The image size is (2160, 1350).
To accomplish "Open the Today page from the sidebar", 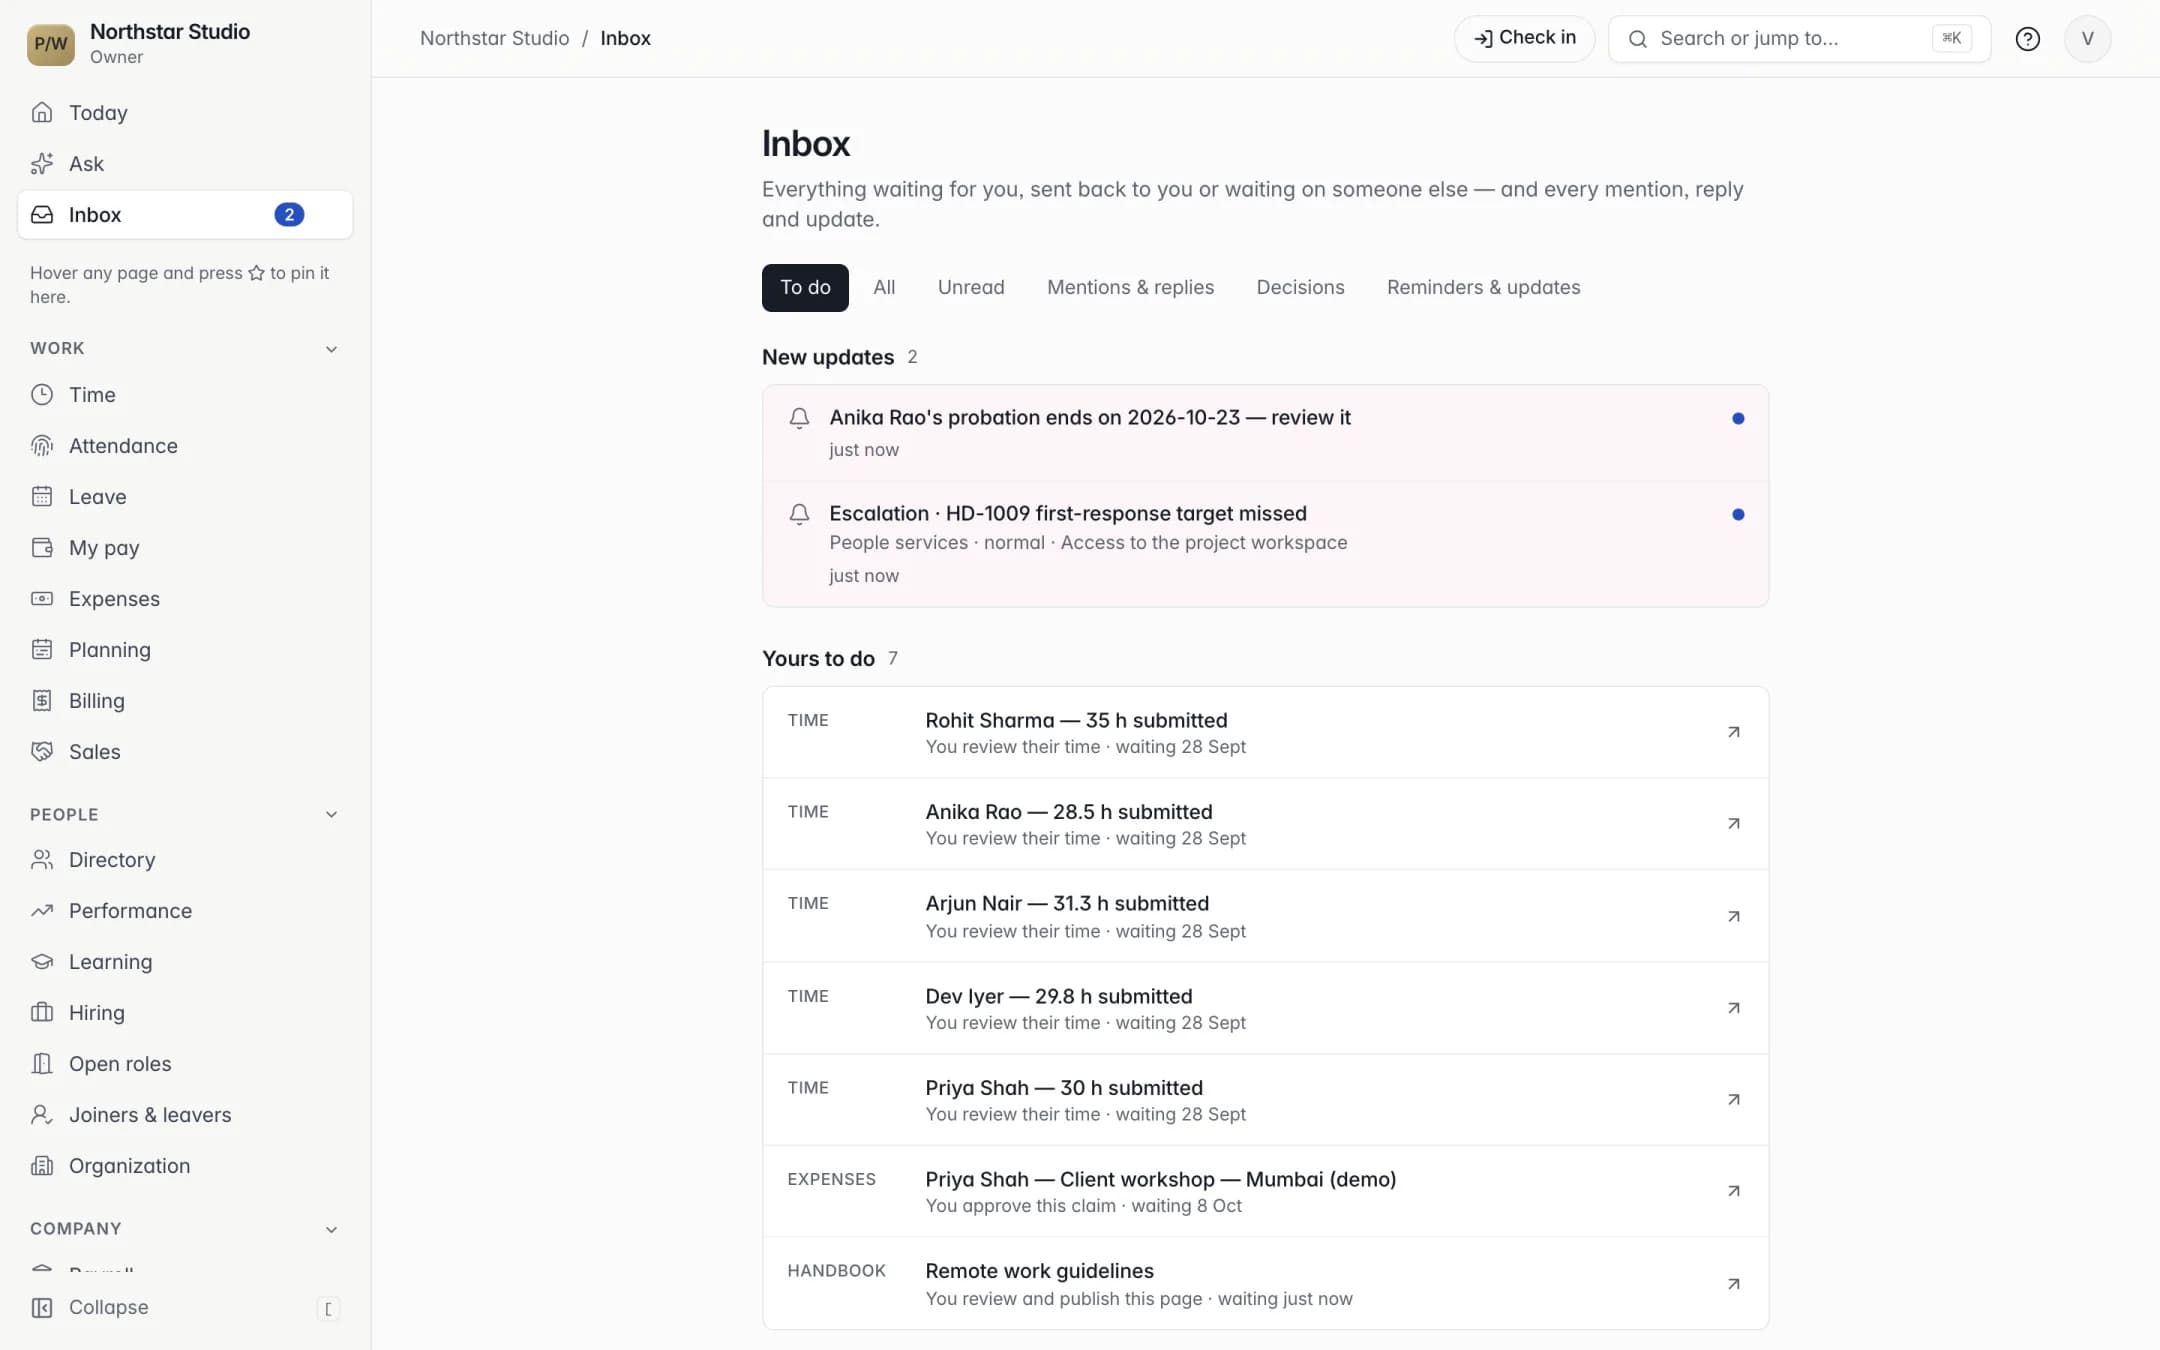I will [x=185, y=112].
